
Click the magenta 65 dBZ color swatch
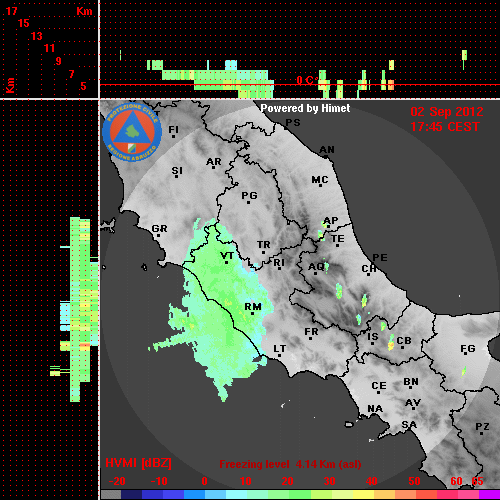point(489,495)
